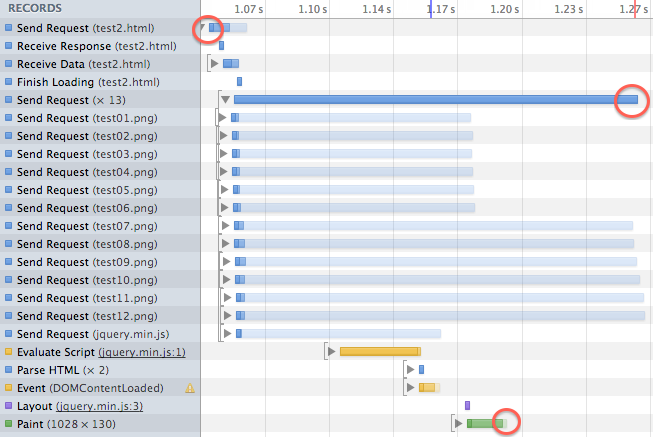The image size is (653, 437).
Task: Click the blue DOMContentLoaded timeline marker line
Action: [x=431, y=9]
